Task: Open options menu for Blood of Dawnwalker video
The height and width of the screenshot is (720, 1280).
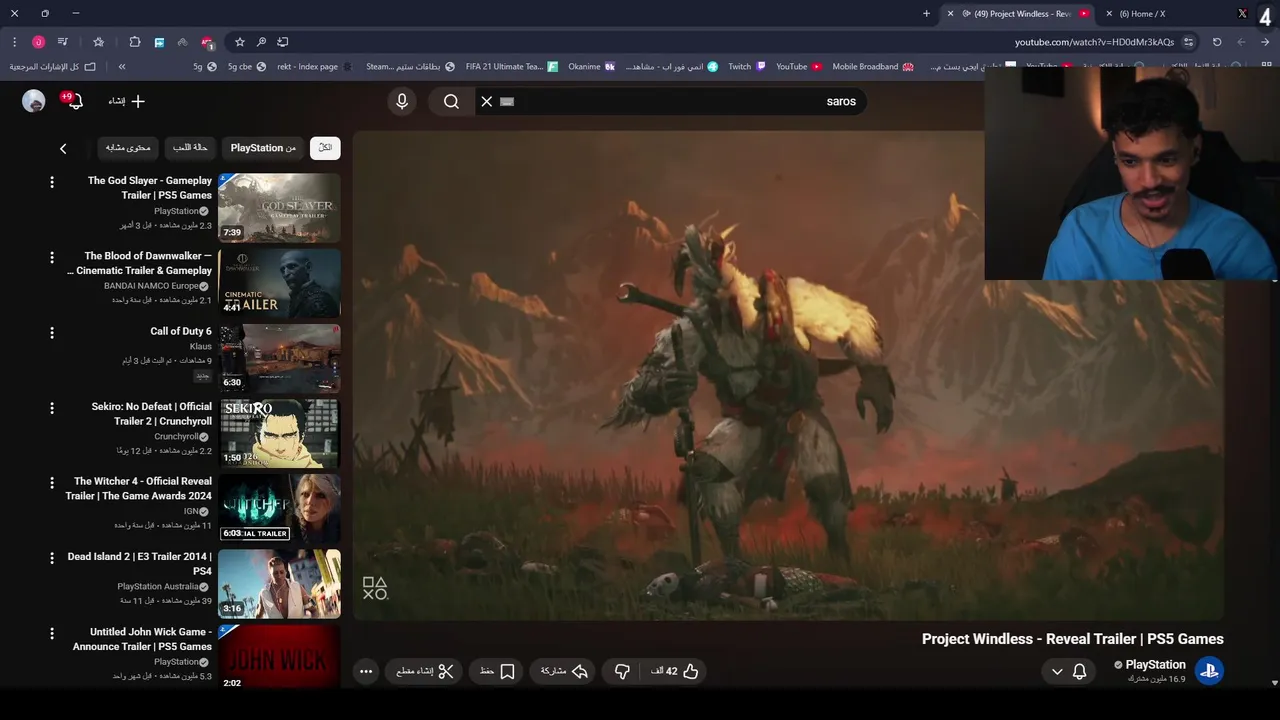Action: 52,257
